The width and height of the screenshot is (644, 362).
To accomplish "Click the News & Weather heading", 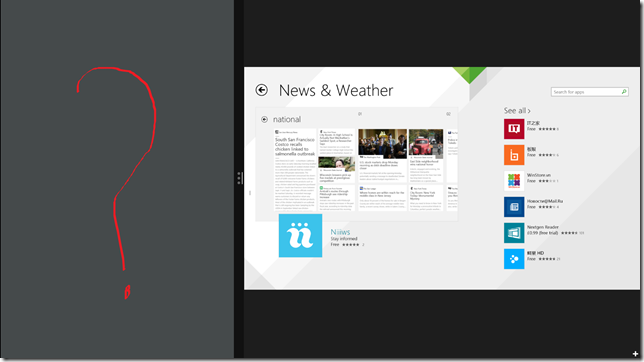I will coord(336,90).
